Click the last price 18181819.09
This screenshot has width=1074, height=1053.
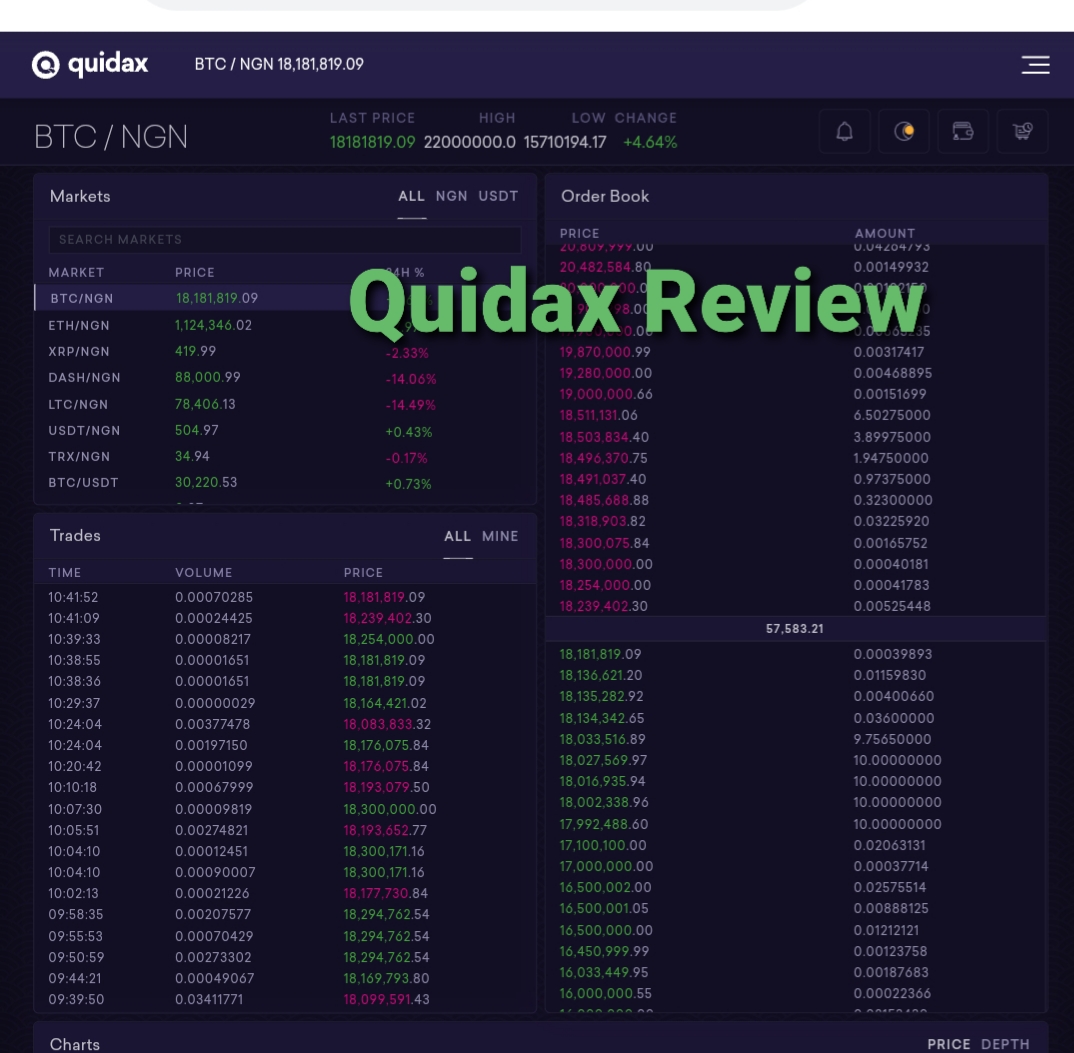pyautogui.click(x=373, y=143)
